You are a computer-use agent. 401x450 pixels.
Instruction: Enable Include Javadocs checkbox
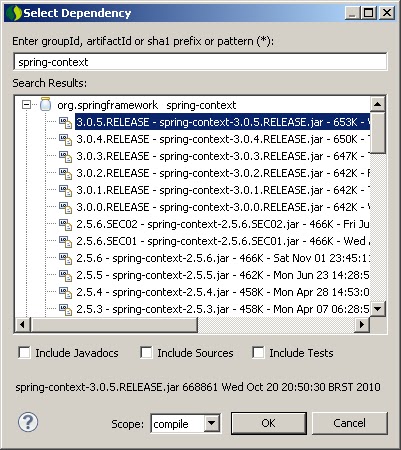click(24, 353)
